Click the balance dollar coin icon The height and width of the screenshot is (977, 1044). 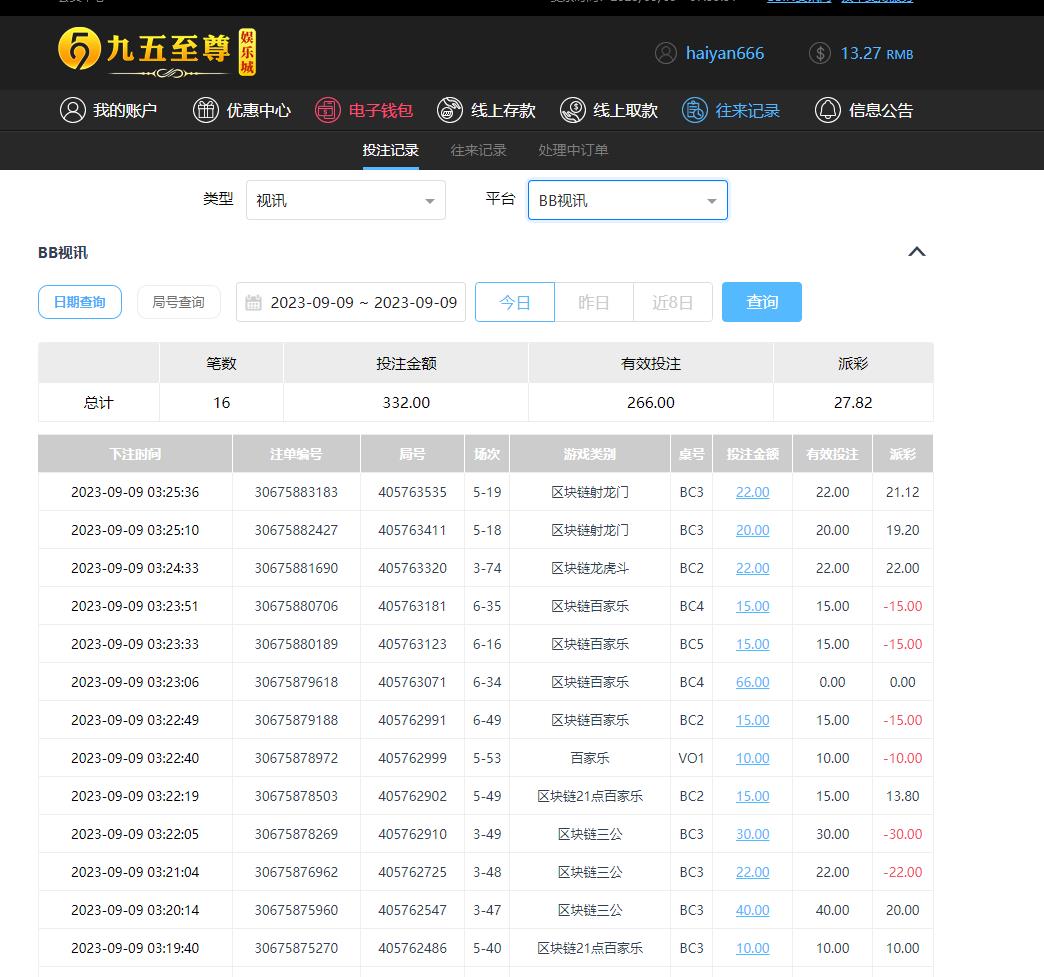coord(820,53)
